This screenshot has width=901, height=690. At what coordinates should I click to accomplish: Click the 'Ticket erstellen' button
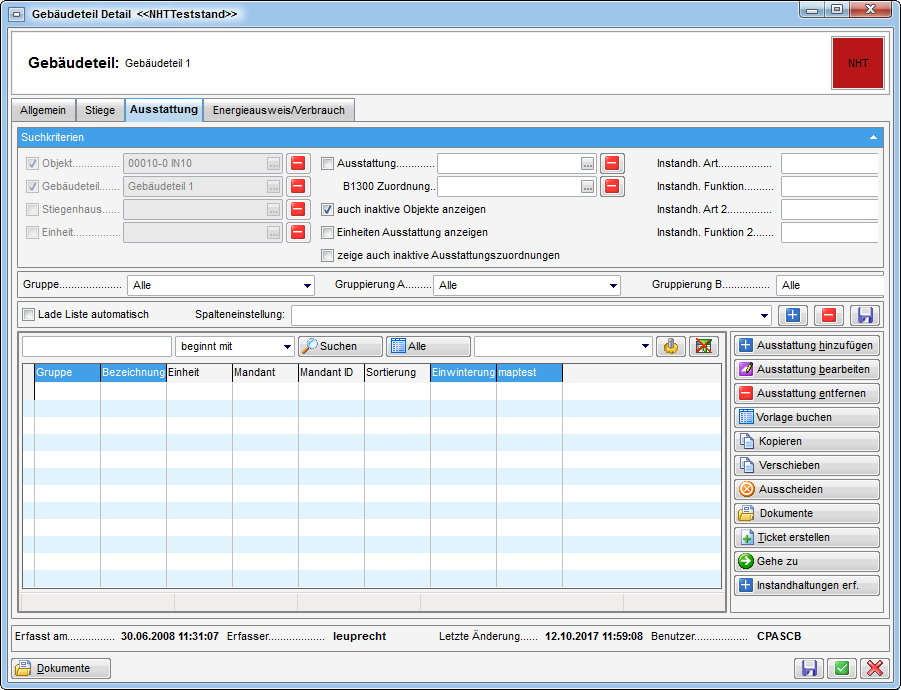tap(806, 537)
